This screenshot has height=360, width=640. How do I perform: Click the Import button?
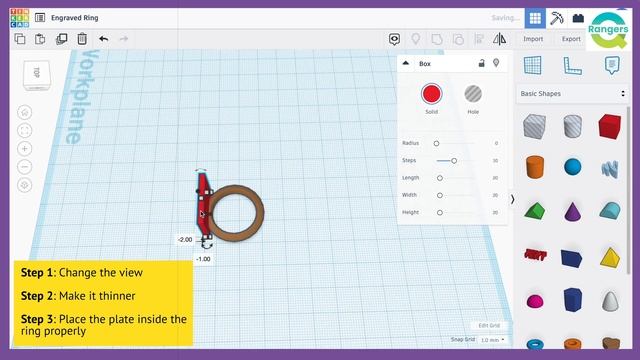pyautogui.click(x=533, y=39)
